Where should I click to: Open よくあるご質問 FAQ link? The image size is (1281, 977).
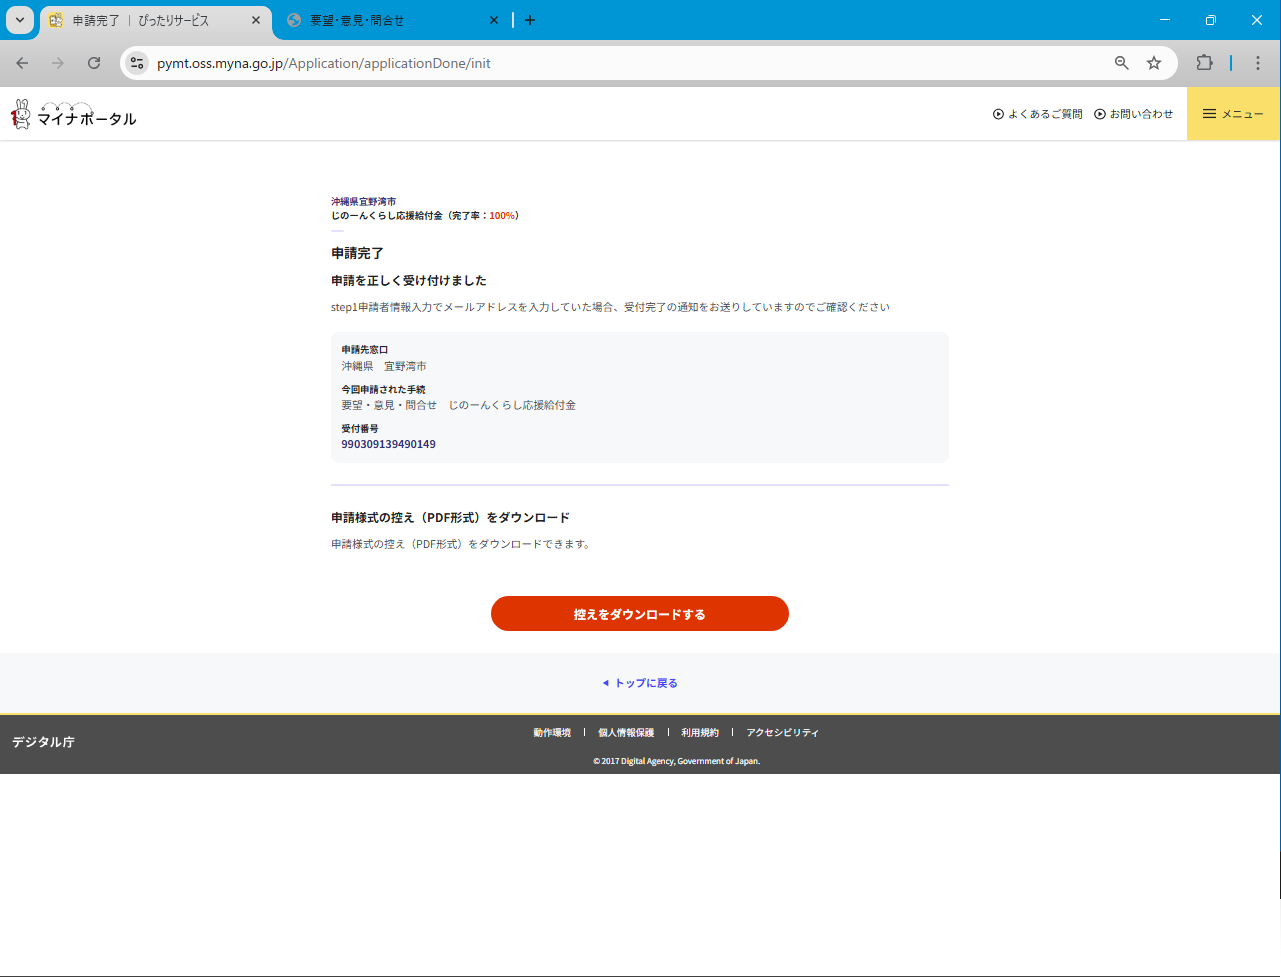click(x=1037, y=114)
